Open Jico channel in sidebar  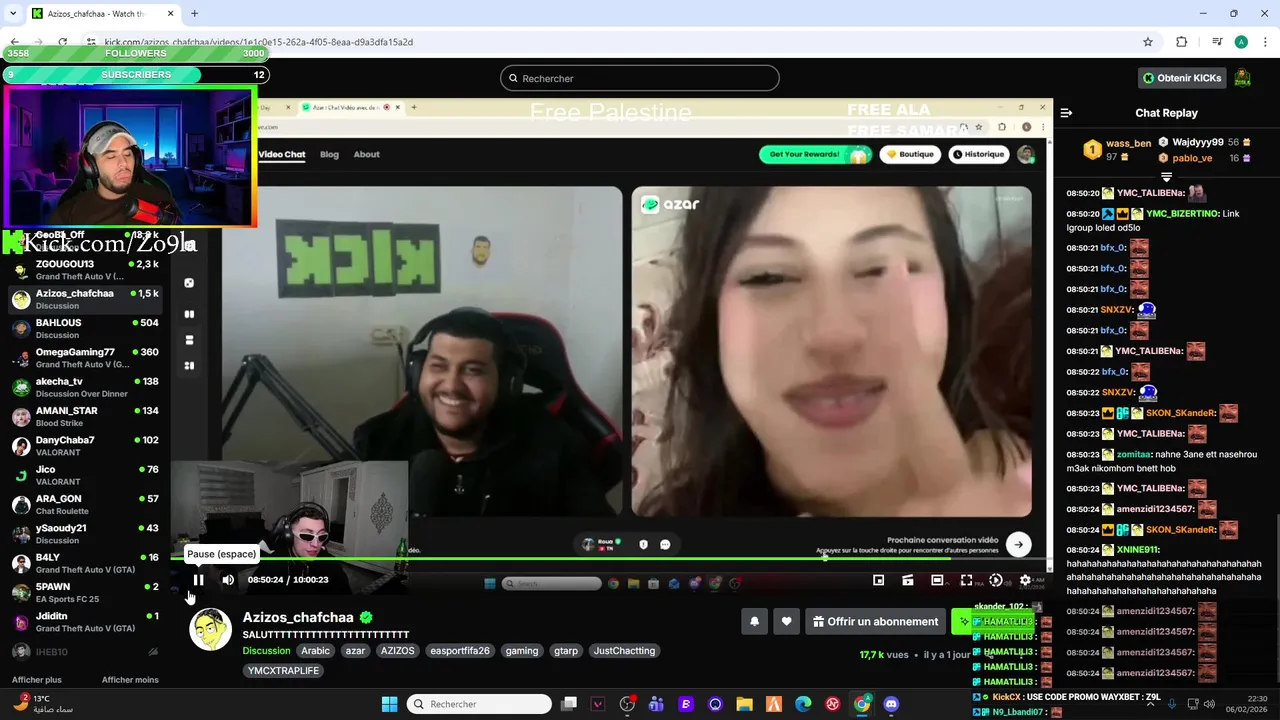pyautogui.click(x=85, y=475)
